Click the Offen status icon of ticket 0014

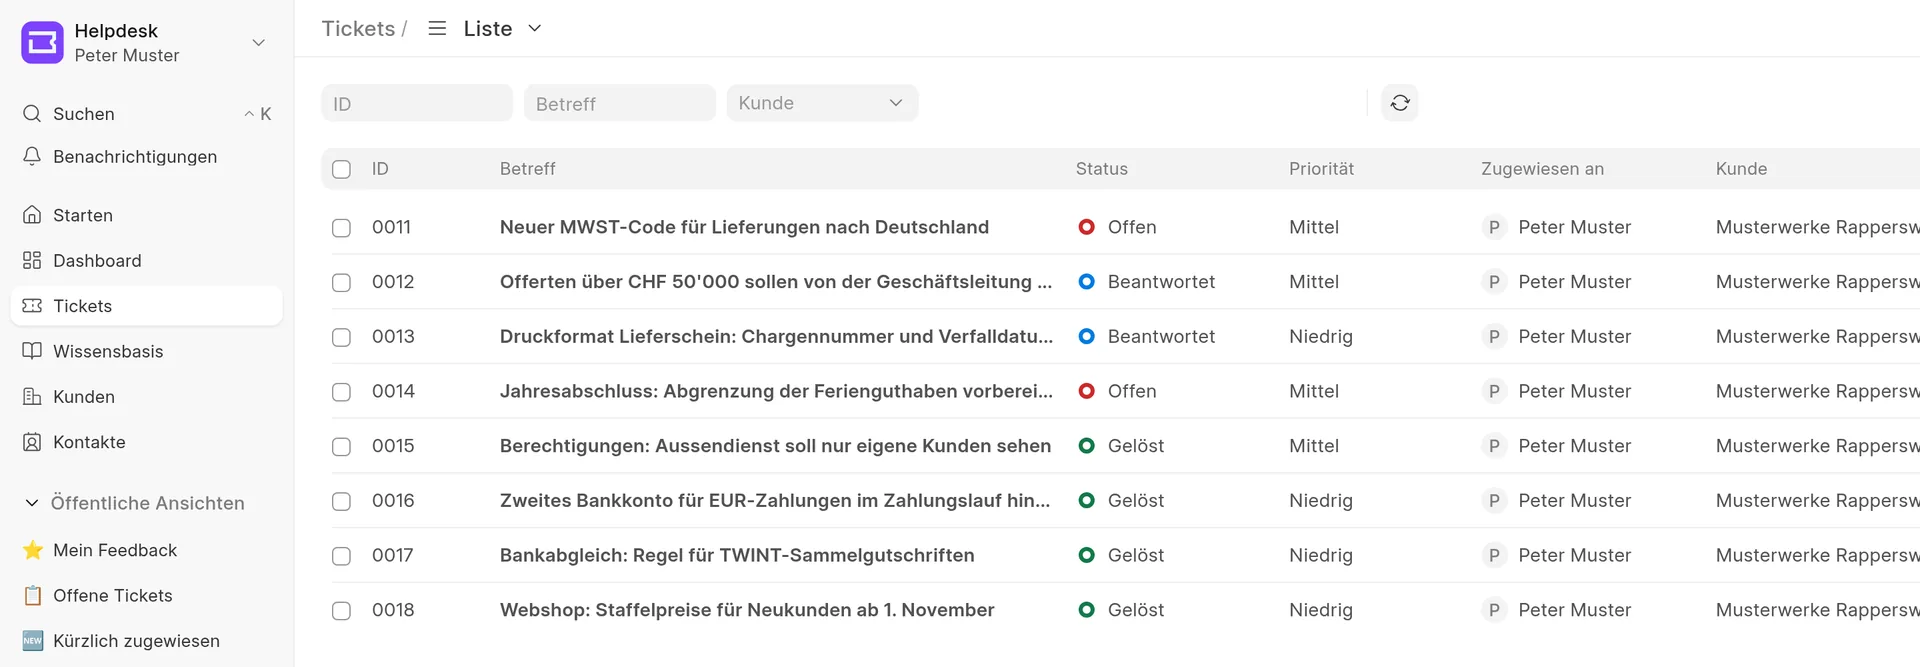pos(1087,391)
